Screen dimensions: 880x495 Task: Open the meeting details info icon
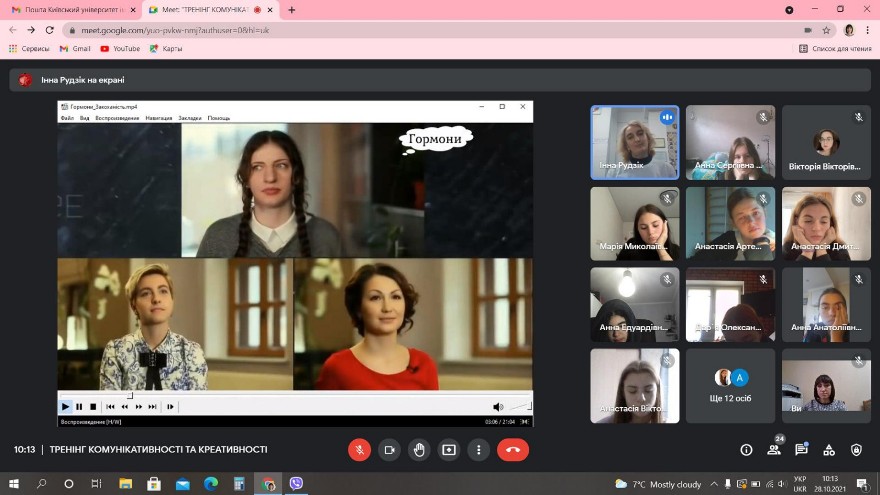[746, 450]
